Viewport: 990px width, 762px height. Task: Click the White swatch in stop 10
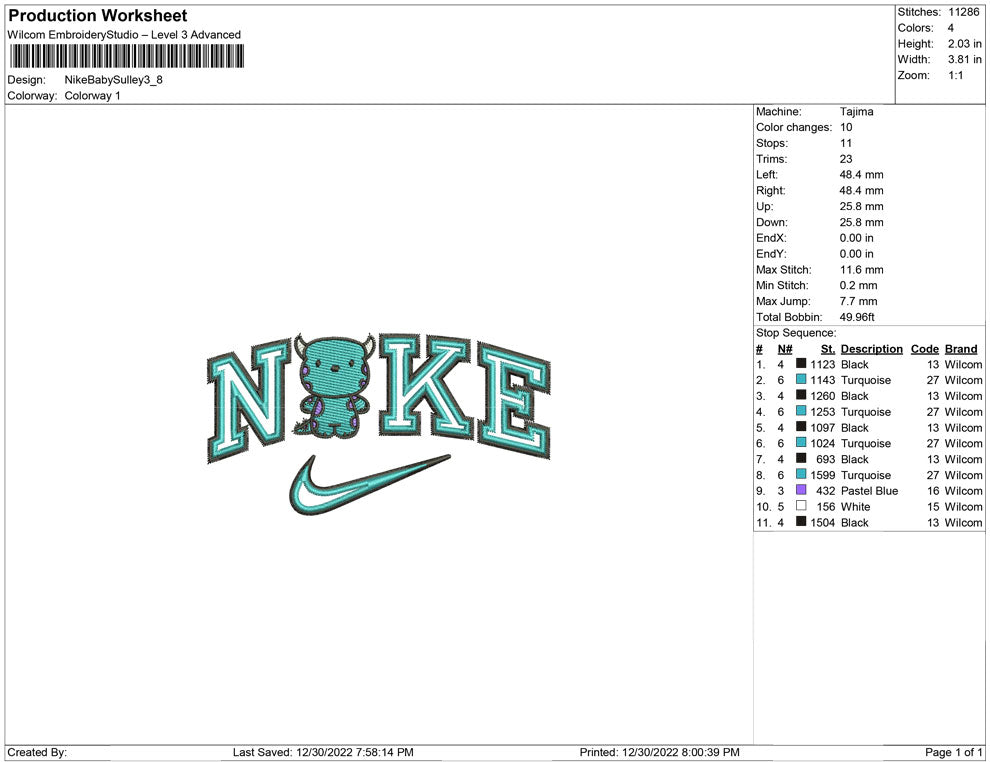pyautogui.click(x=801, y=506)
